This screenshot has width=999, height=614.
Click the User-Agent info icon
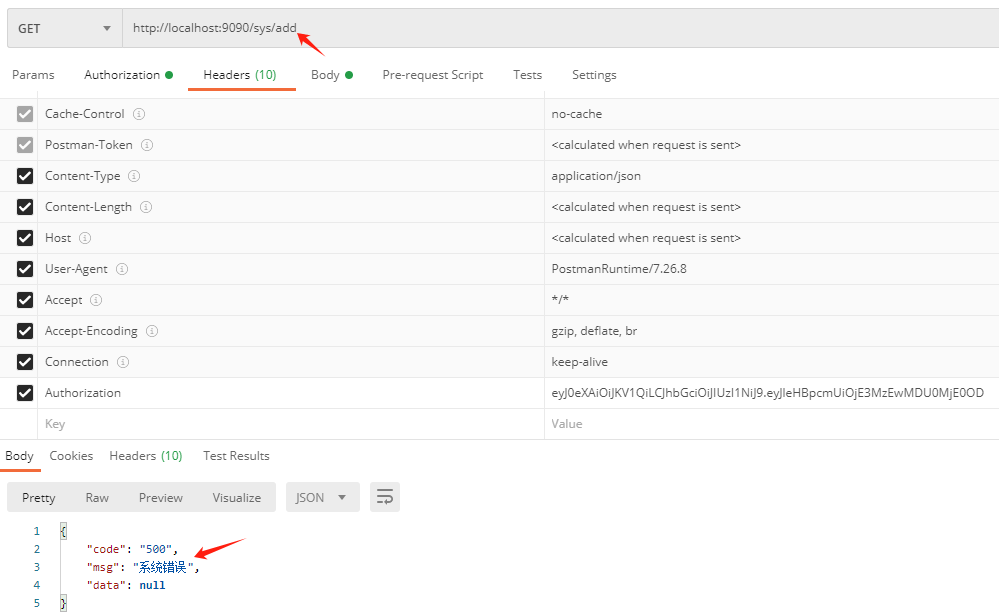pos(122,269)
